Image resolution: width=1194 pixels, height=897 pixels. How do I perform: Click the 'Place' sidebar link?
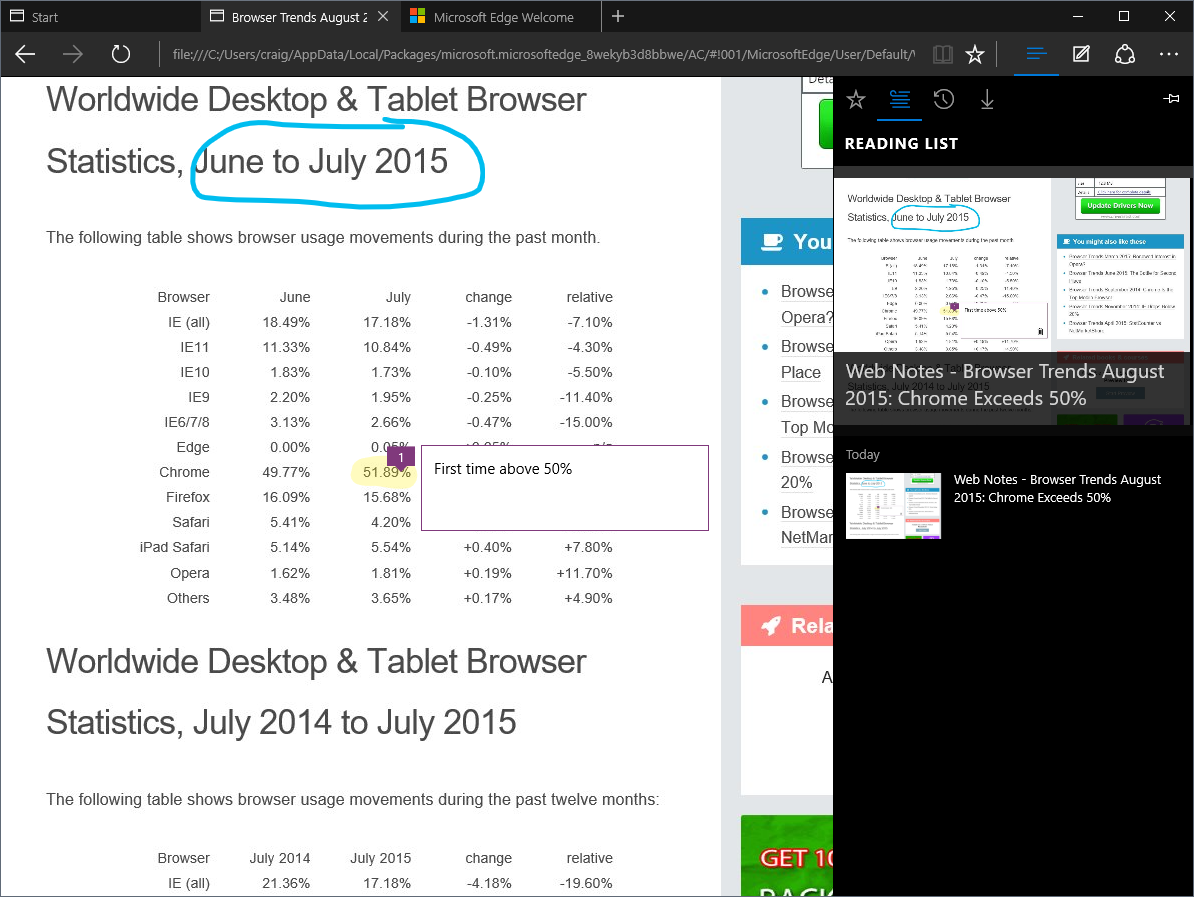(x=800, y=372)
